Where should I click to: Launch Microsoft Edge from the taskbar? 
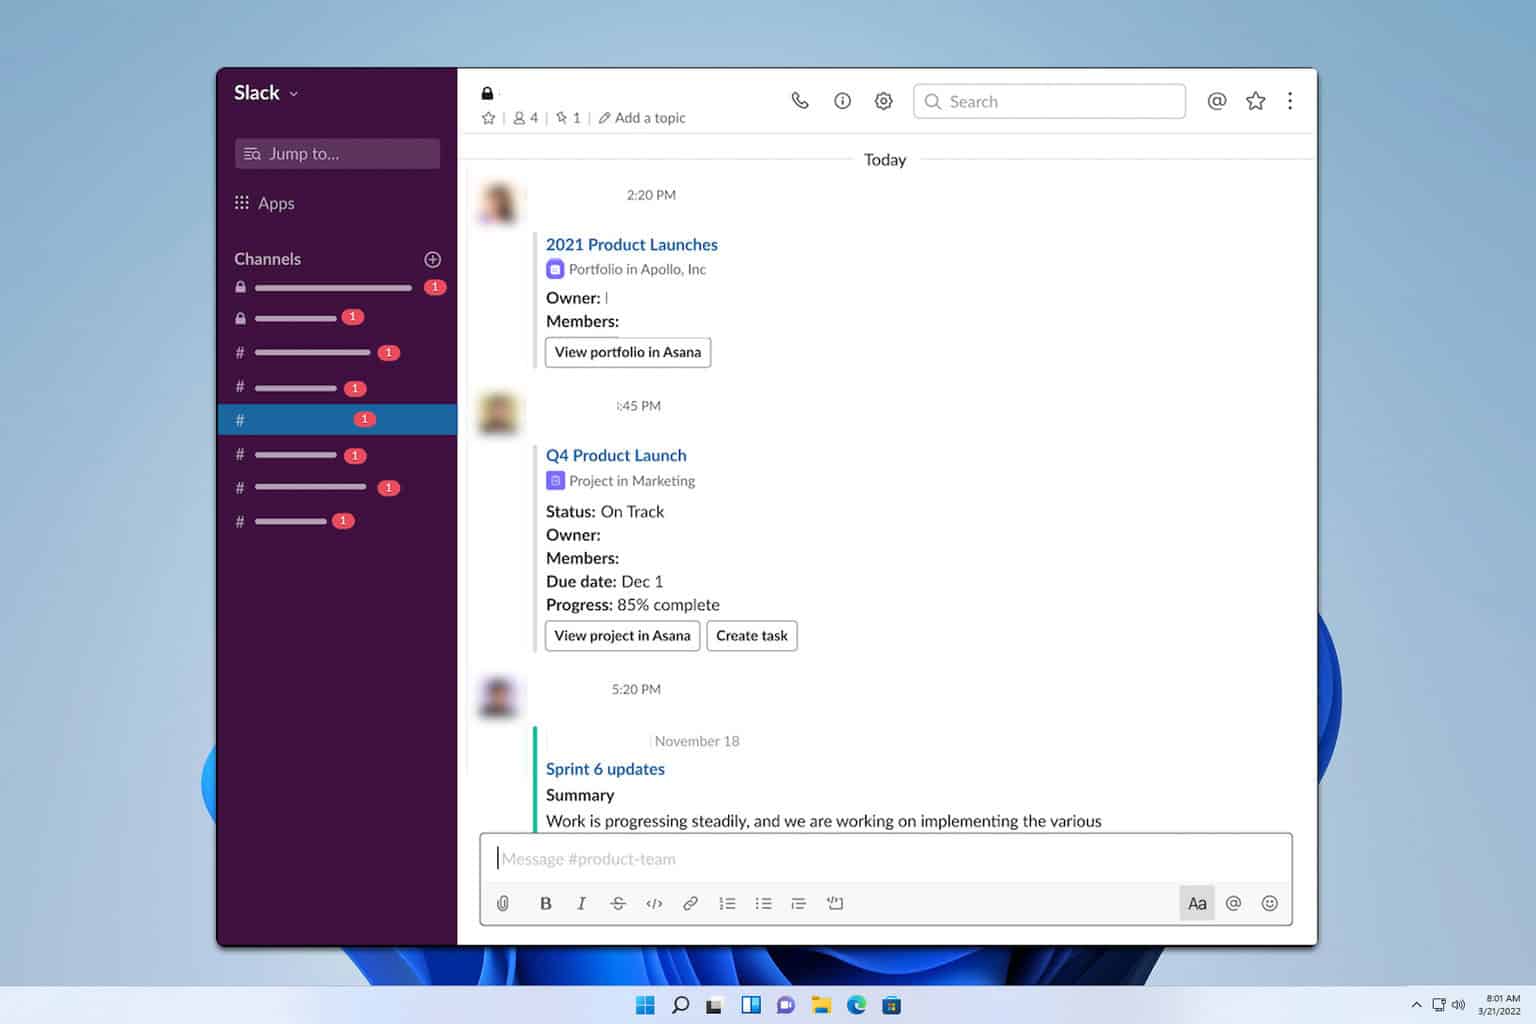click(x=857, y=1005)
